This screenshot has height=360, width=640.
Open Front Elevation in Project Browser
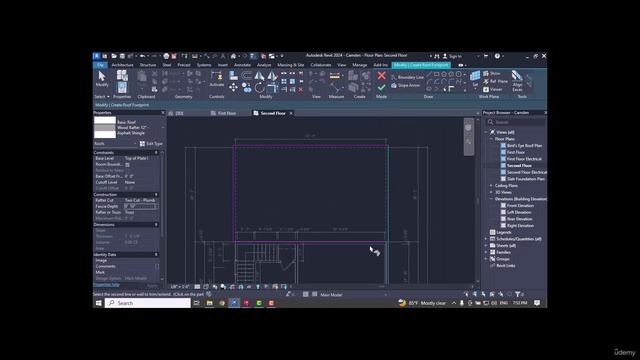point(520,205)
